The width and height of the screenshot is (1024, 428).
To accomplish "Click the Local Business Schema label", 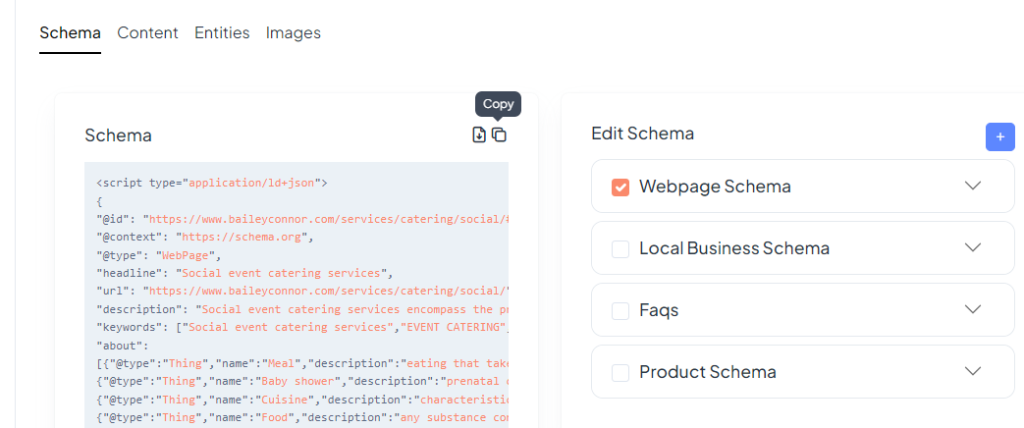I will point(734,248).
